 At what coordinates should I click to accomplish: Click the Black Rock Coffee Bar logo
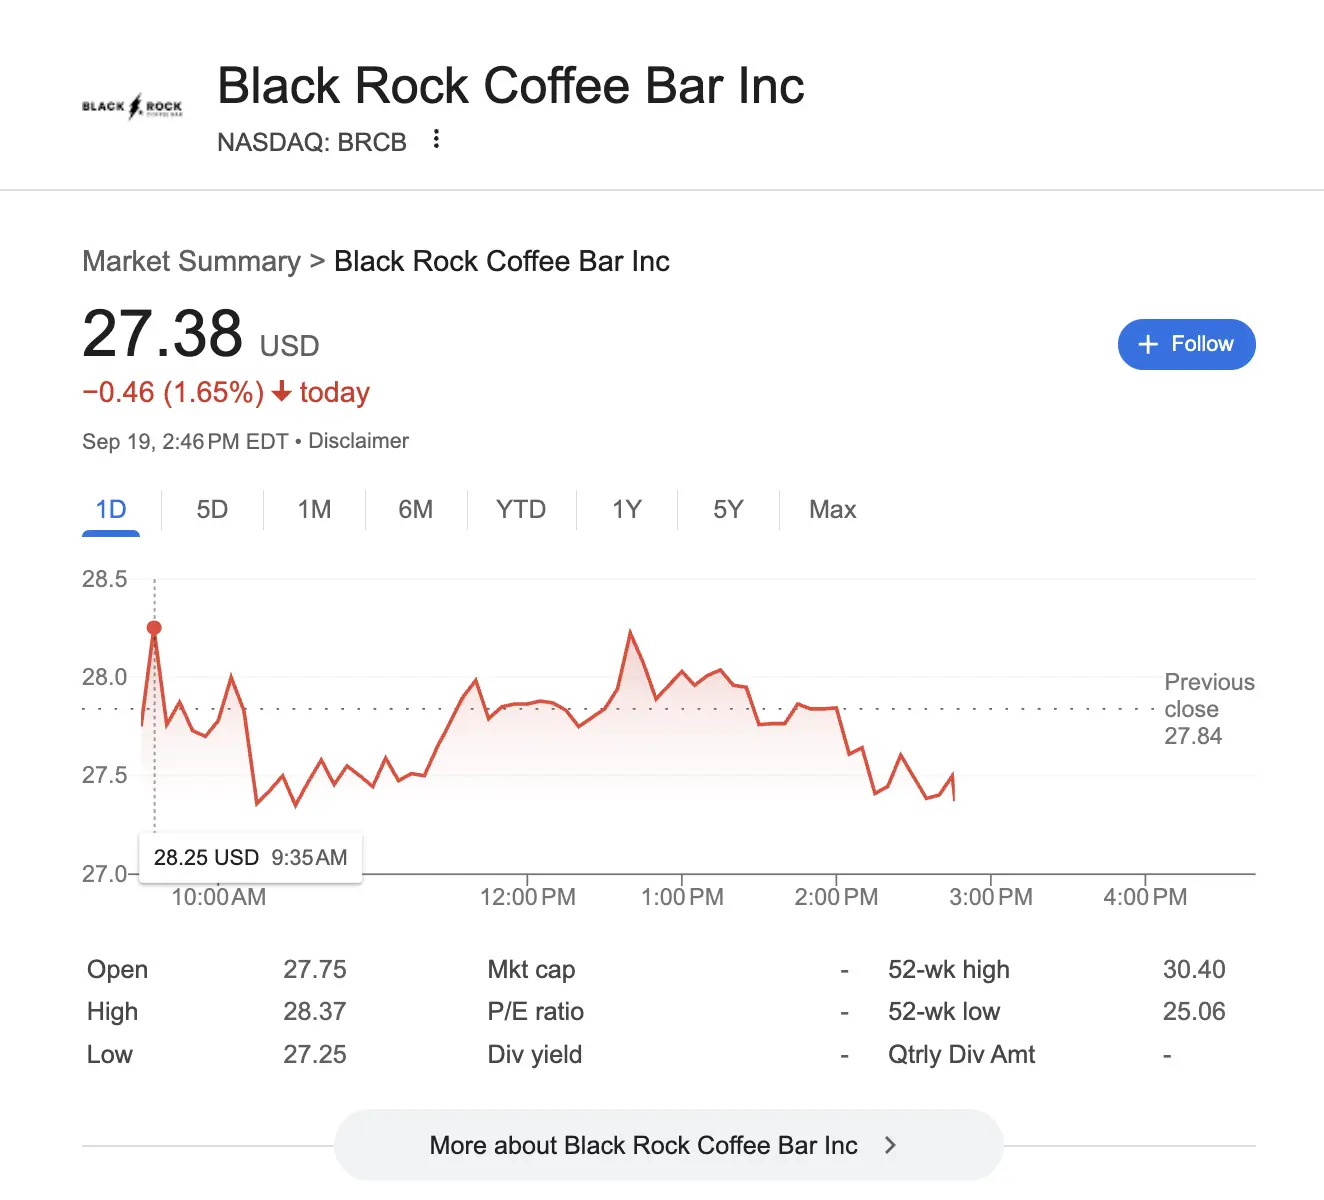pos(132,106)
